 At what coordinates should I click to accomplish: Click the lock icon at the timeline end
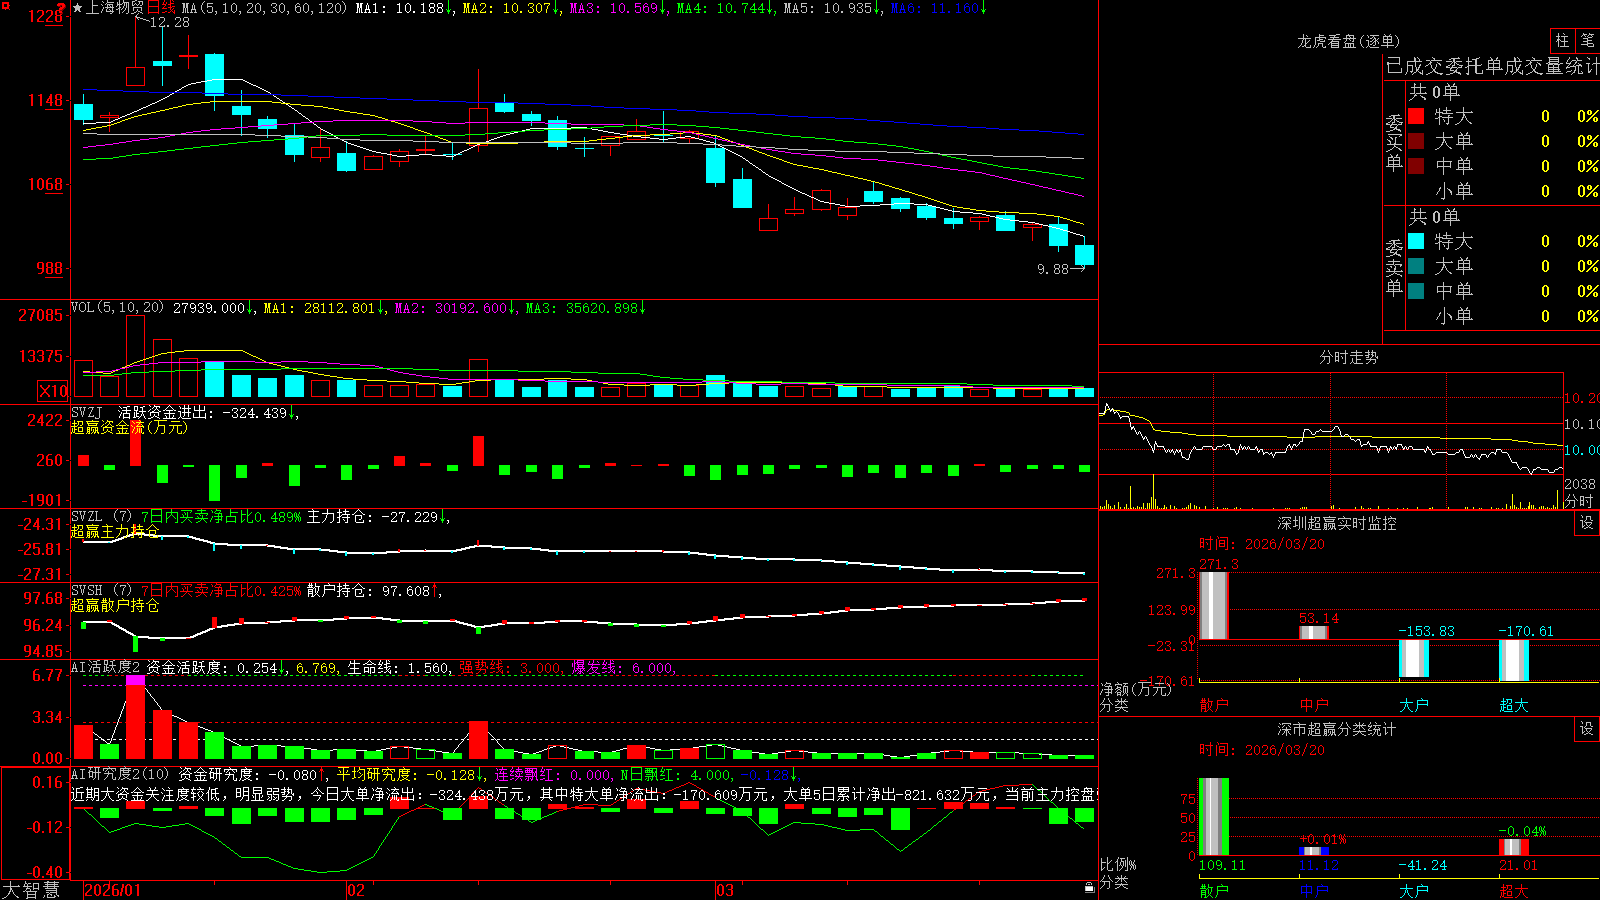[1090, 888]
